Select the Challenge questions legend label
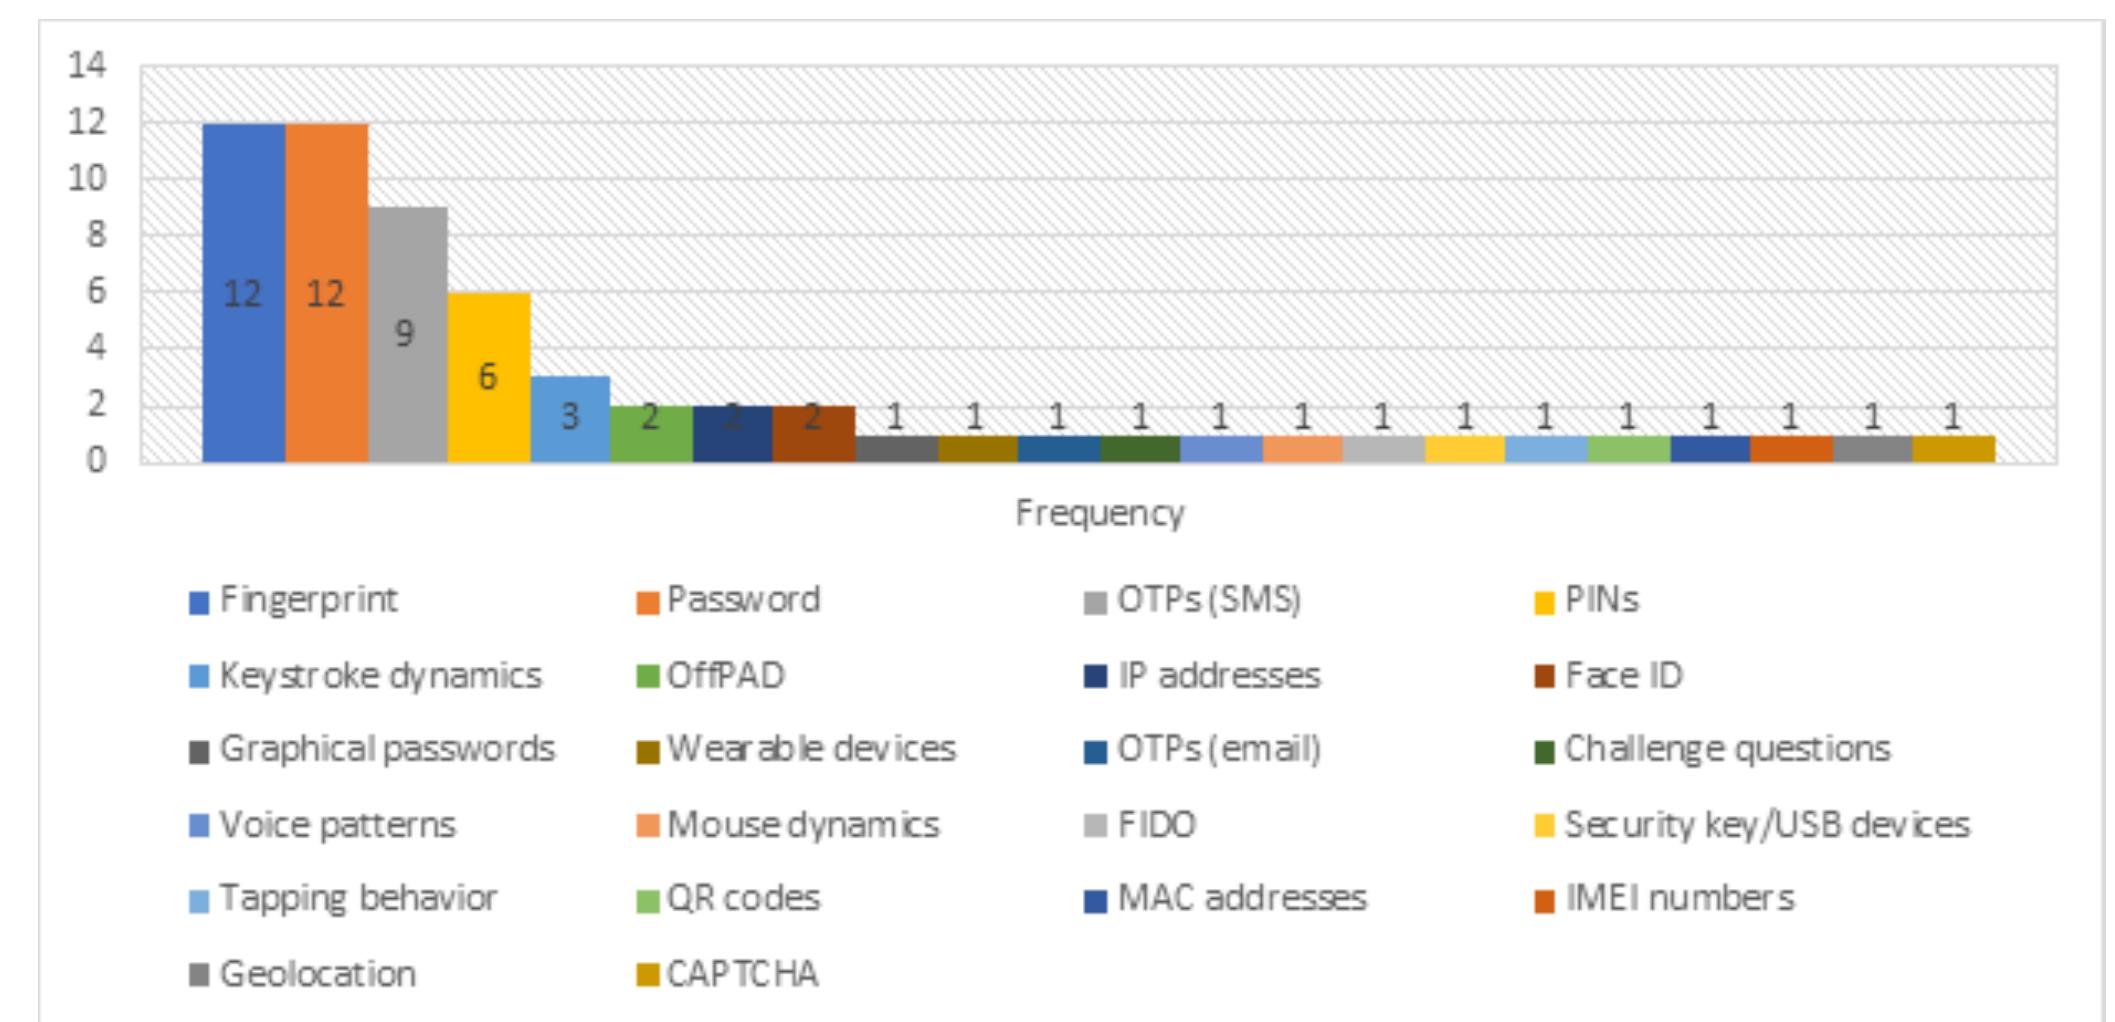The height and width of the screenshot is (1022, 2115). (x=1727, y=749)
